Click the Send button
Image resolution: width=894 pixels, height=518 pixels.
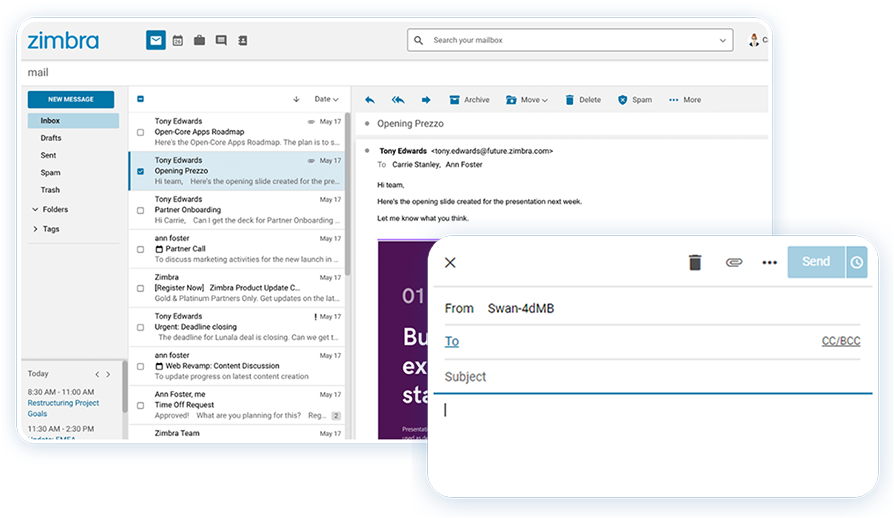point(816,262)
